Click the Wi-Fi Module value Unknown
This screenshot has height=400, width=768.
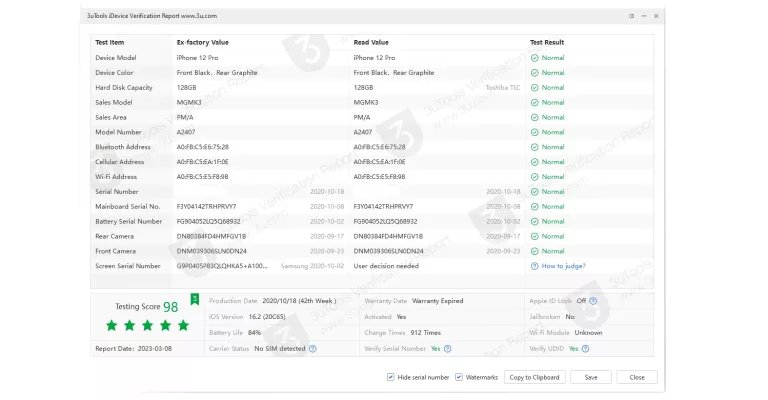(588, 332)
